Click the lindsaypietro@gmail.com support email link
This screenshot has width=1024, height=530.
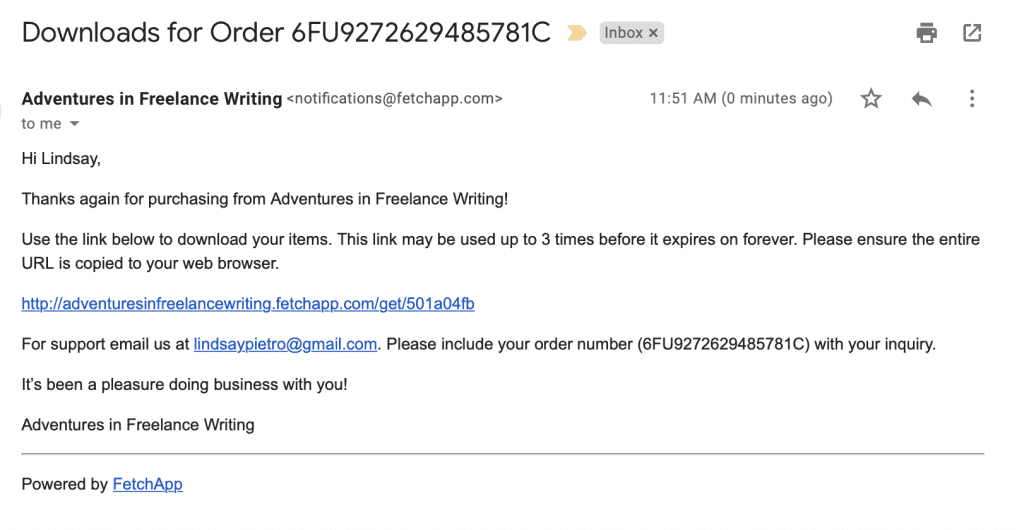tap(285, 344)
